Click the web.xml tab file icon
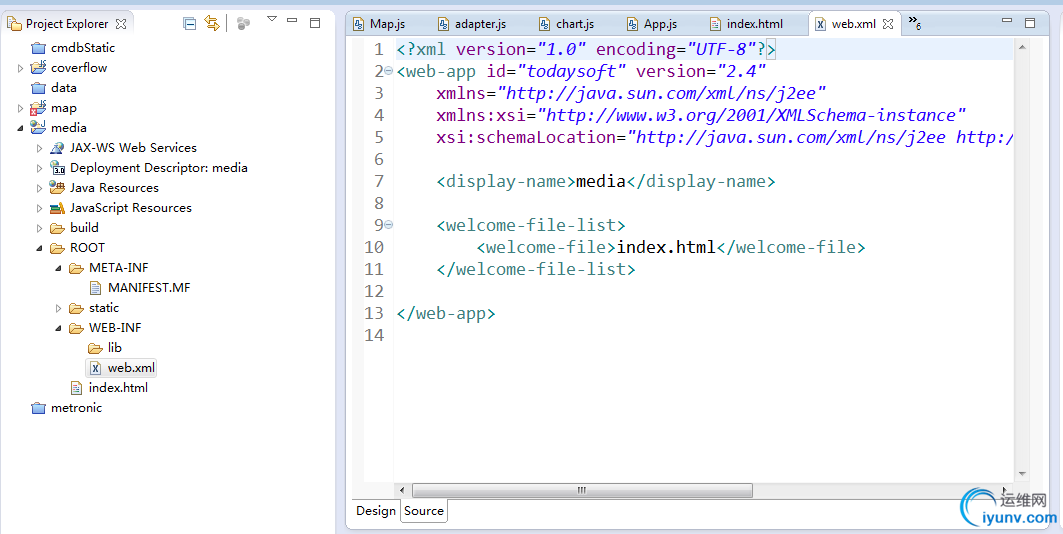 [x=820, y=24]
